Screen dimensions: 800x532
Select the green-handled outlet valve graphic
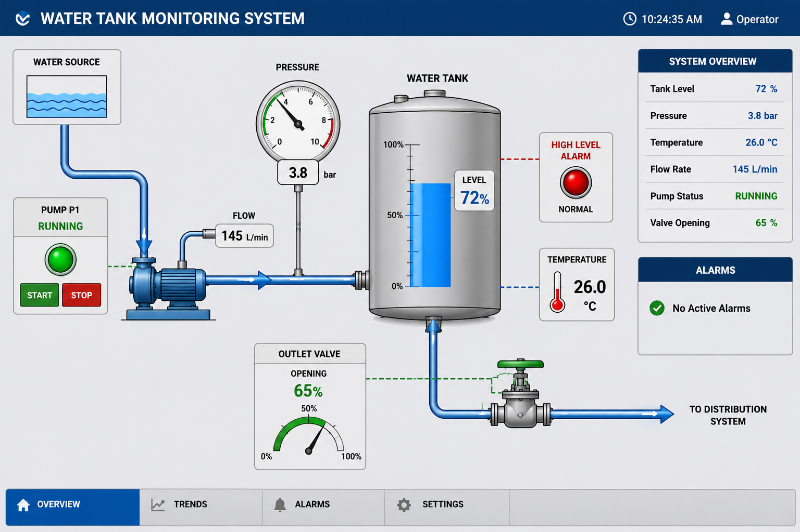pos(520,393)
